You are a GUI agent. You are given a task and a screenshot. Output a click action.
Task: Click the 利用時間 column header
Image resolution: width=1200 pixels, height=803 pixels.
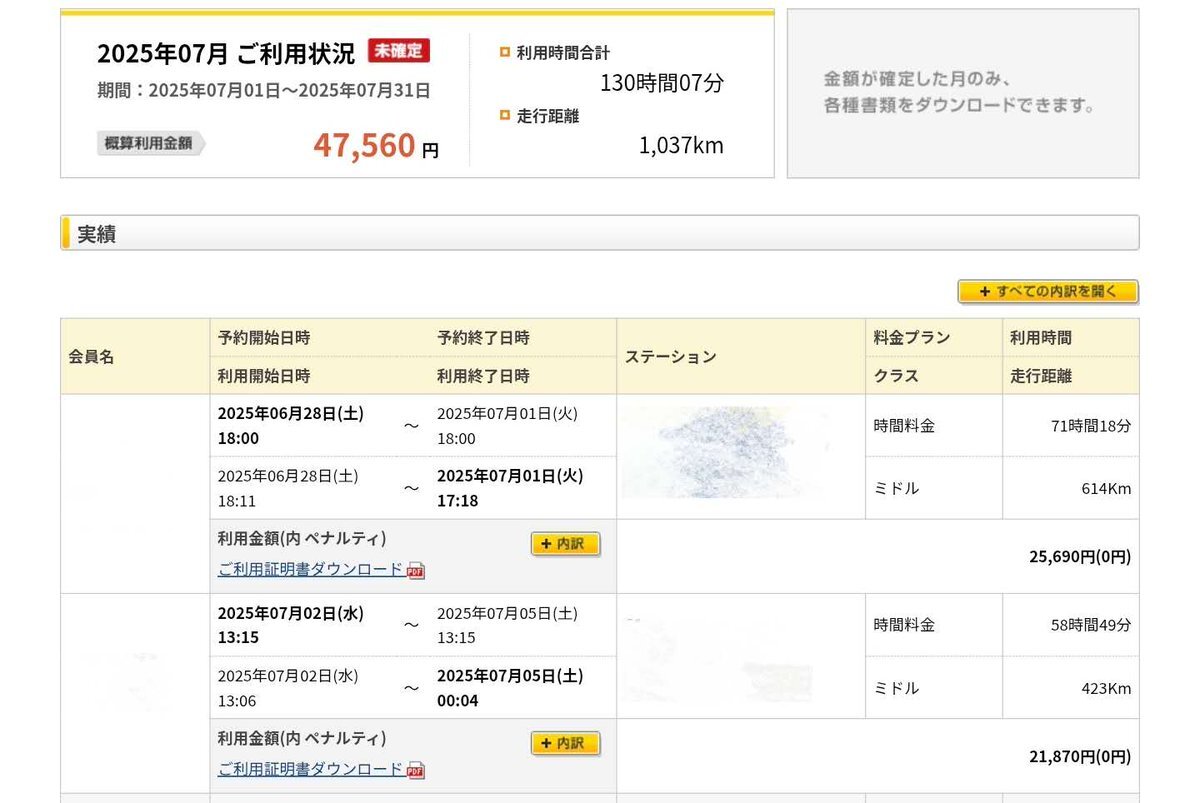pos(1040,338)
